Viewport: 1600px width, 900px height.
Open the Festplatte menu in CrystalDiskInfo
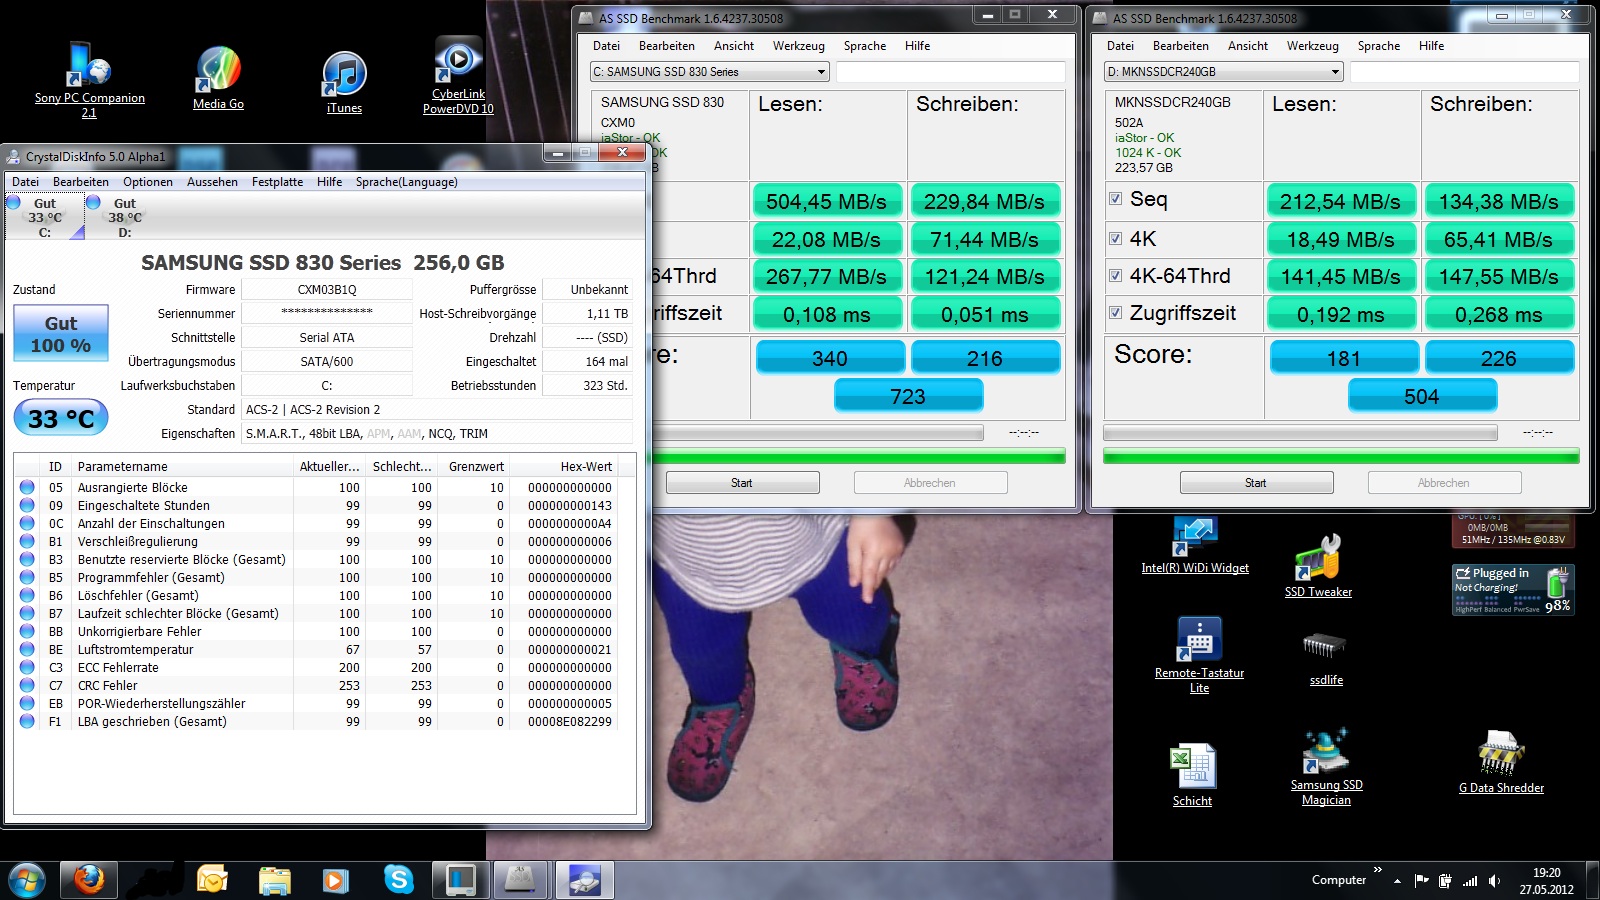(277, 182)
